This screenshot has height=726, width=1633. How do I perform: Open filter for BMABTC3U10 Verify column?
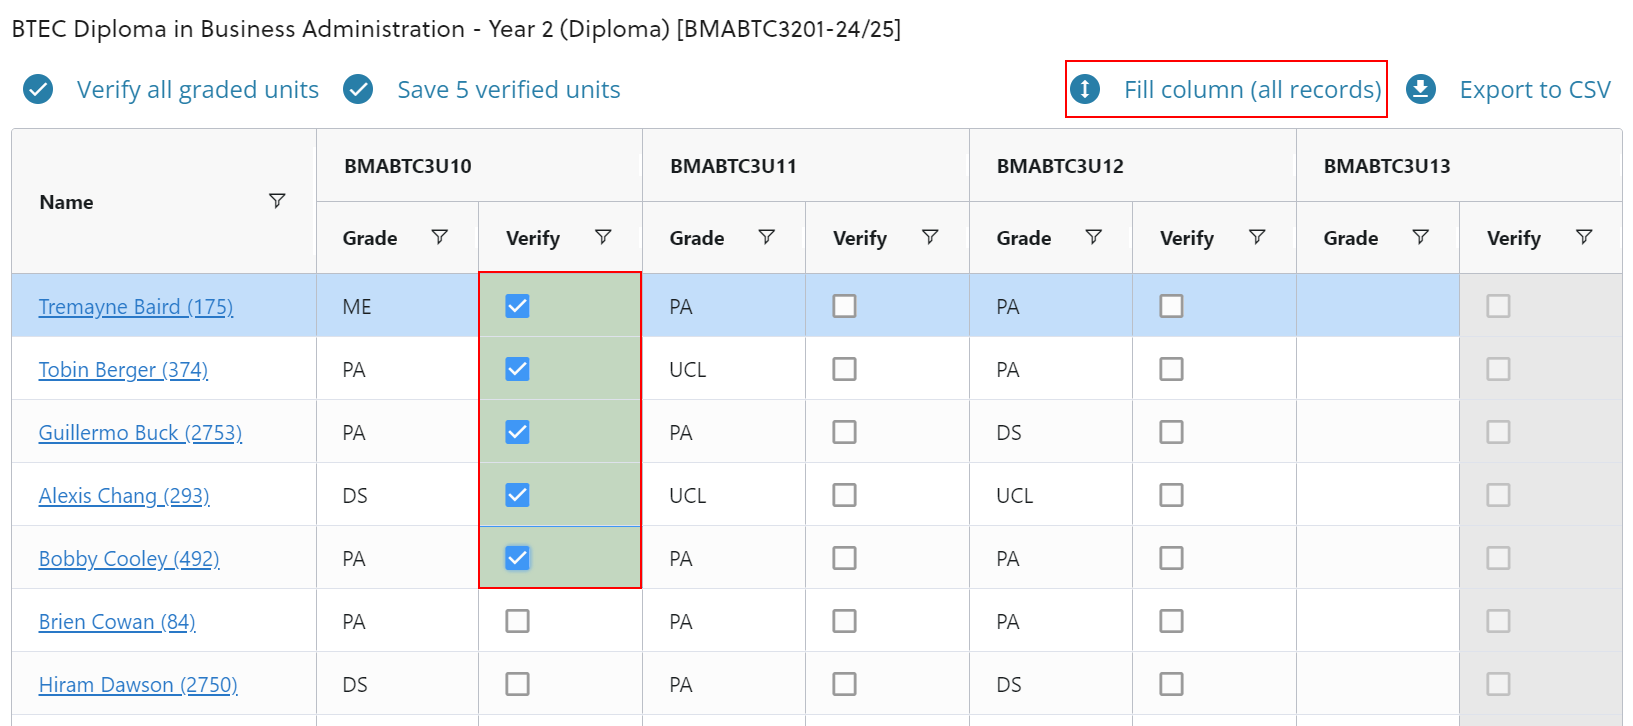click(x=603, y=237)
